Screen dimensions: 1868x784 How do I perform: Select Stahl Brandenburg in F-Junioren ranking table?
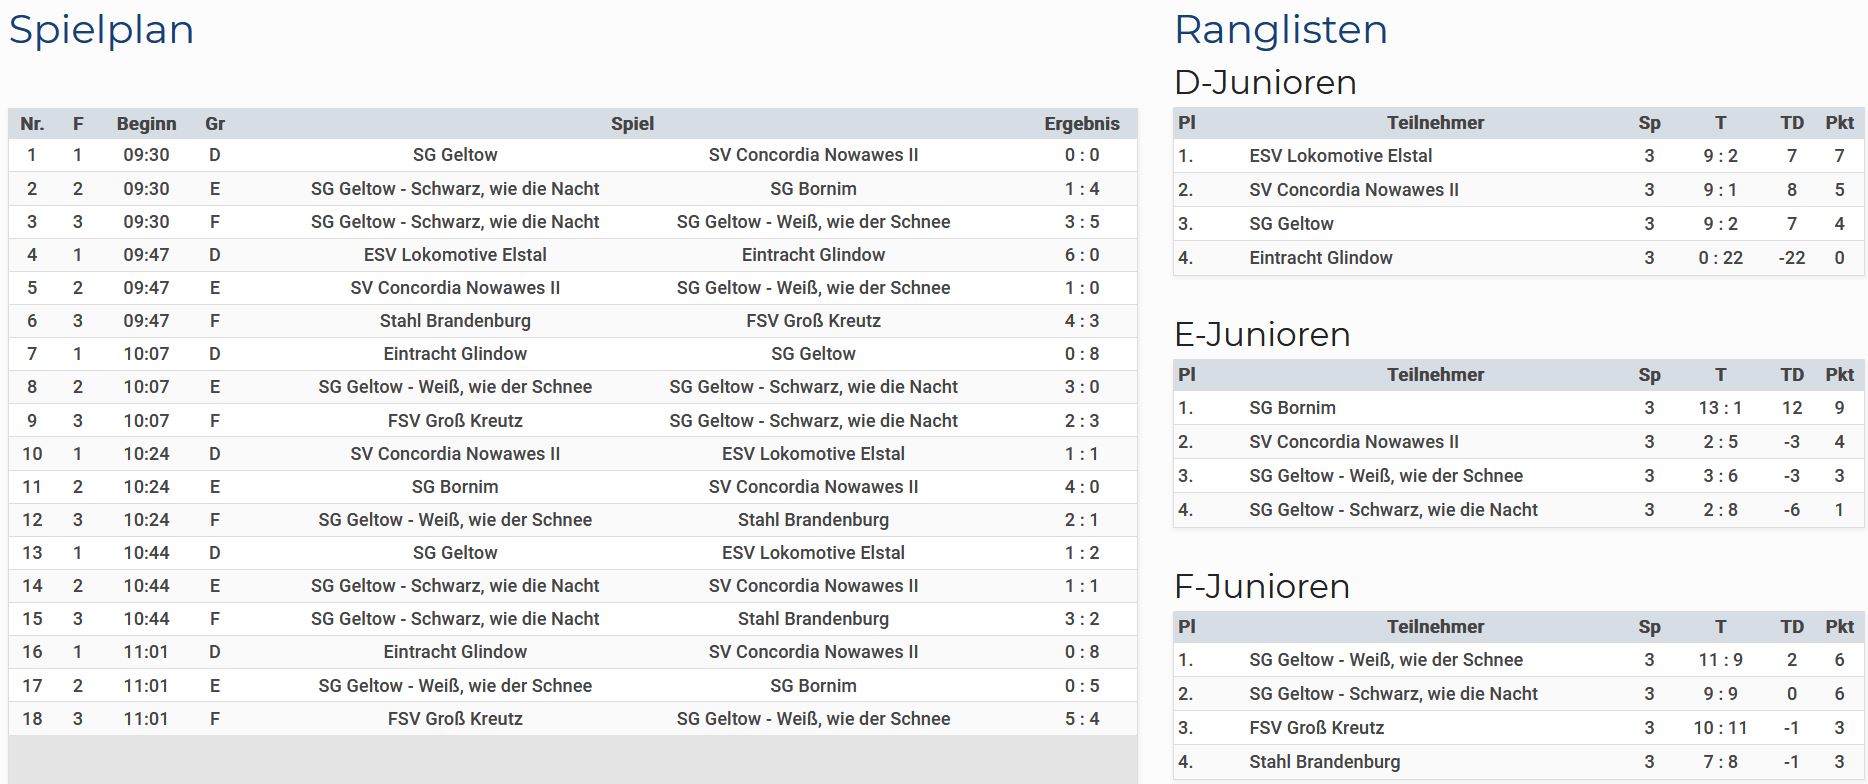pos(1324,762)
